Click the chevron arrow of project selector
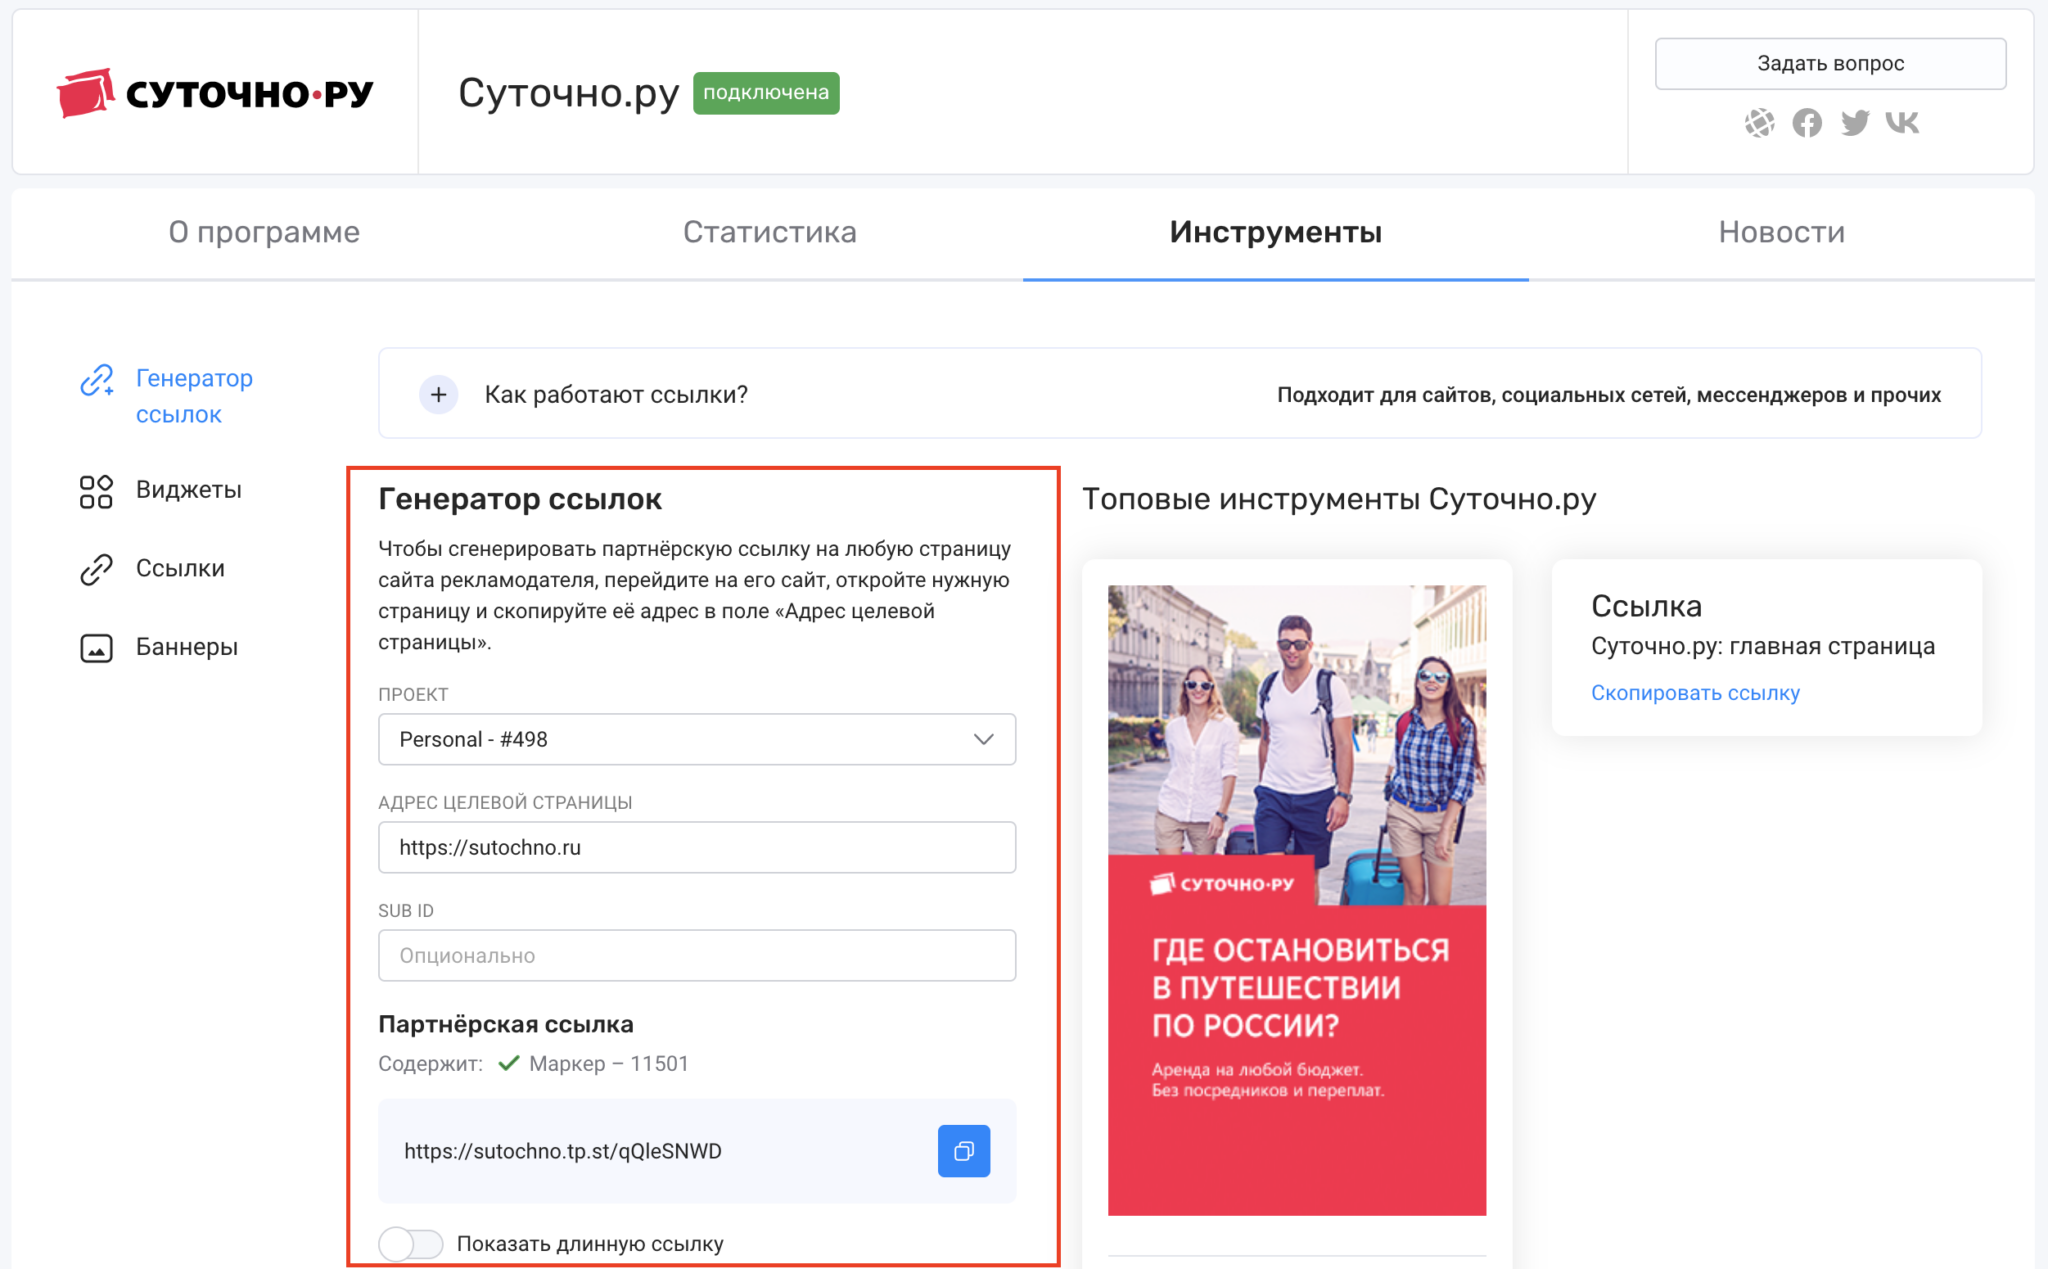Viewport: 2048px width, 1269px height. pos(983,740)
